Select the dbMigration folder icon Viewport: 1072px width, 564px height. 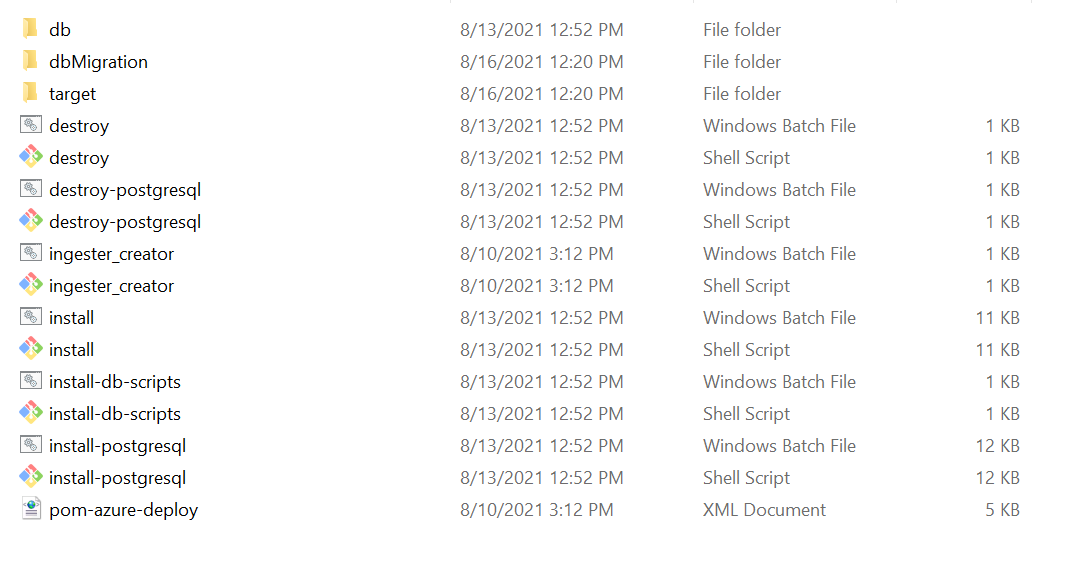click(31, 61)
